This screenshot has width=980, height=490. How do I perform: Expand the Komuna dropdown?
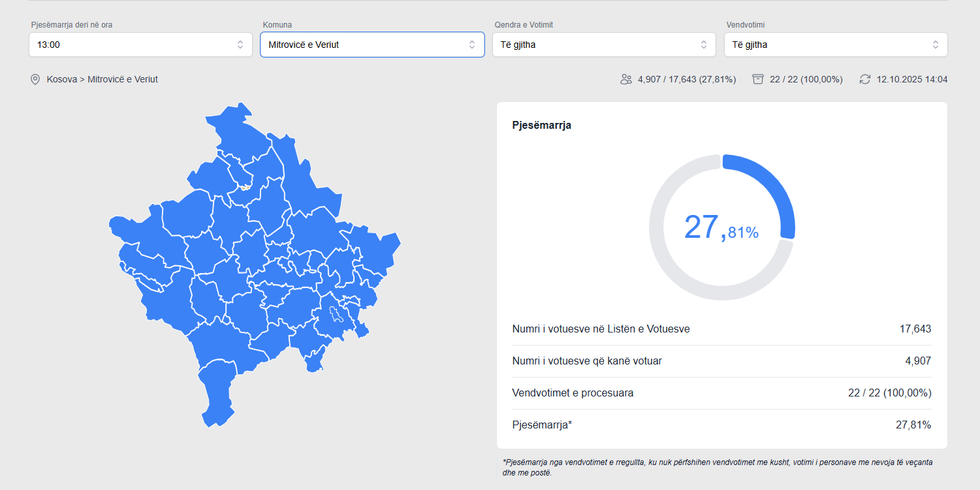(x=372, y=45)
